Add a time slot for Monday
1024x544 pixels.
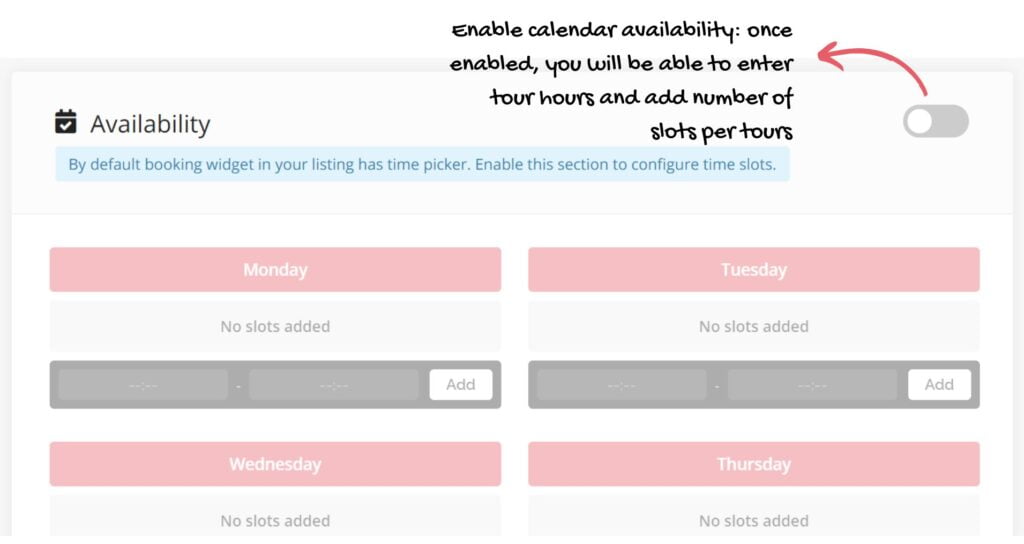[x=460, y=385]
